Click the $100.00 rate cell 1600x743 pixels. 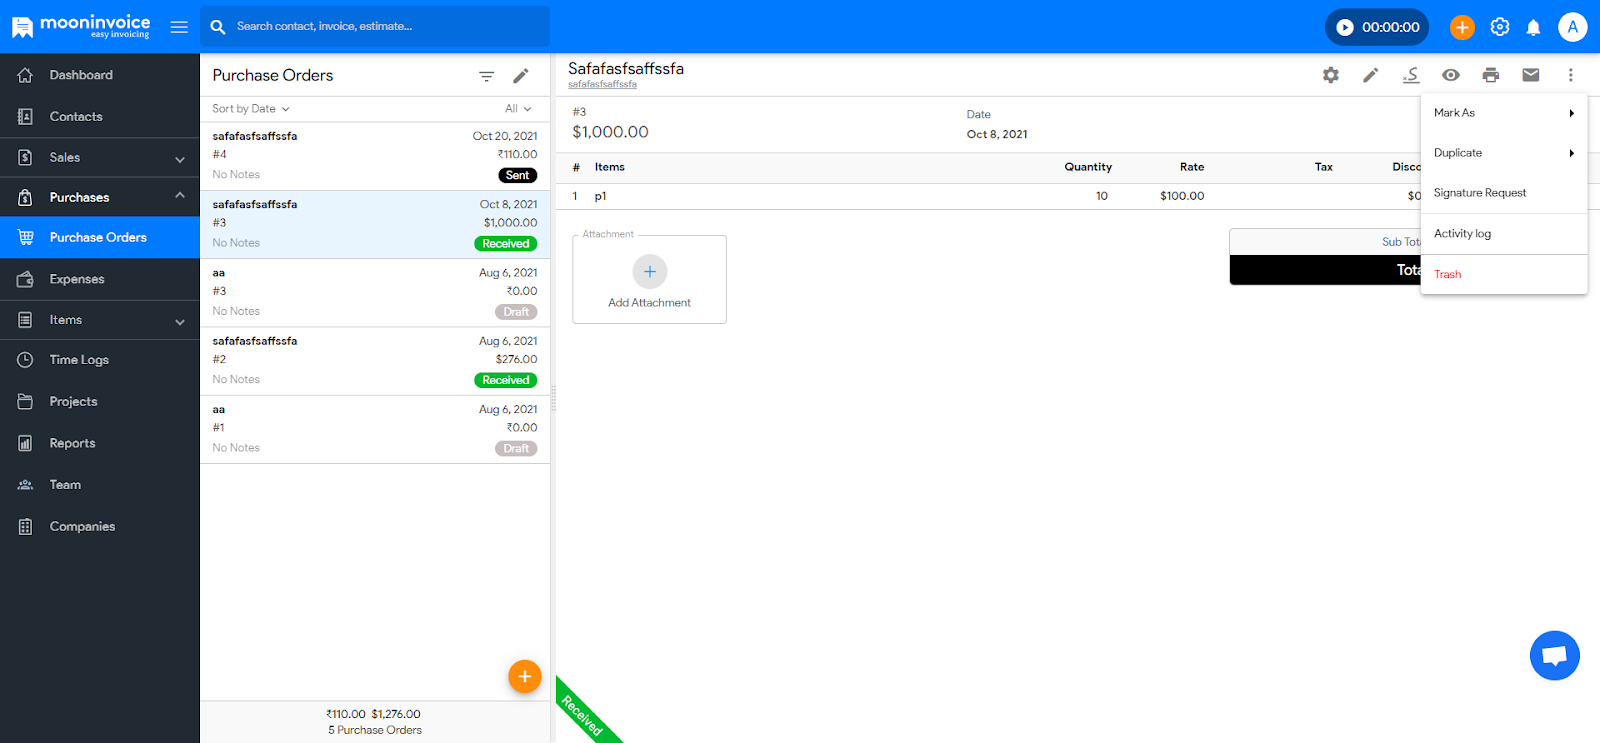coord(1182,196)
